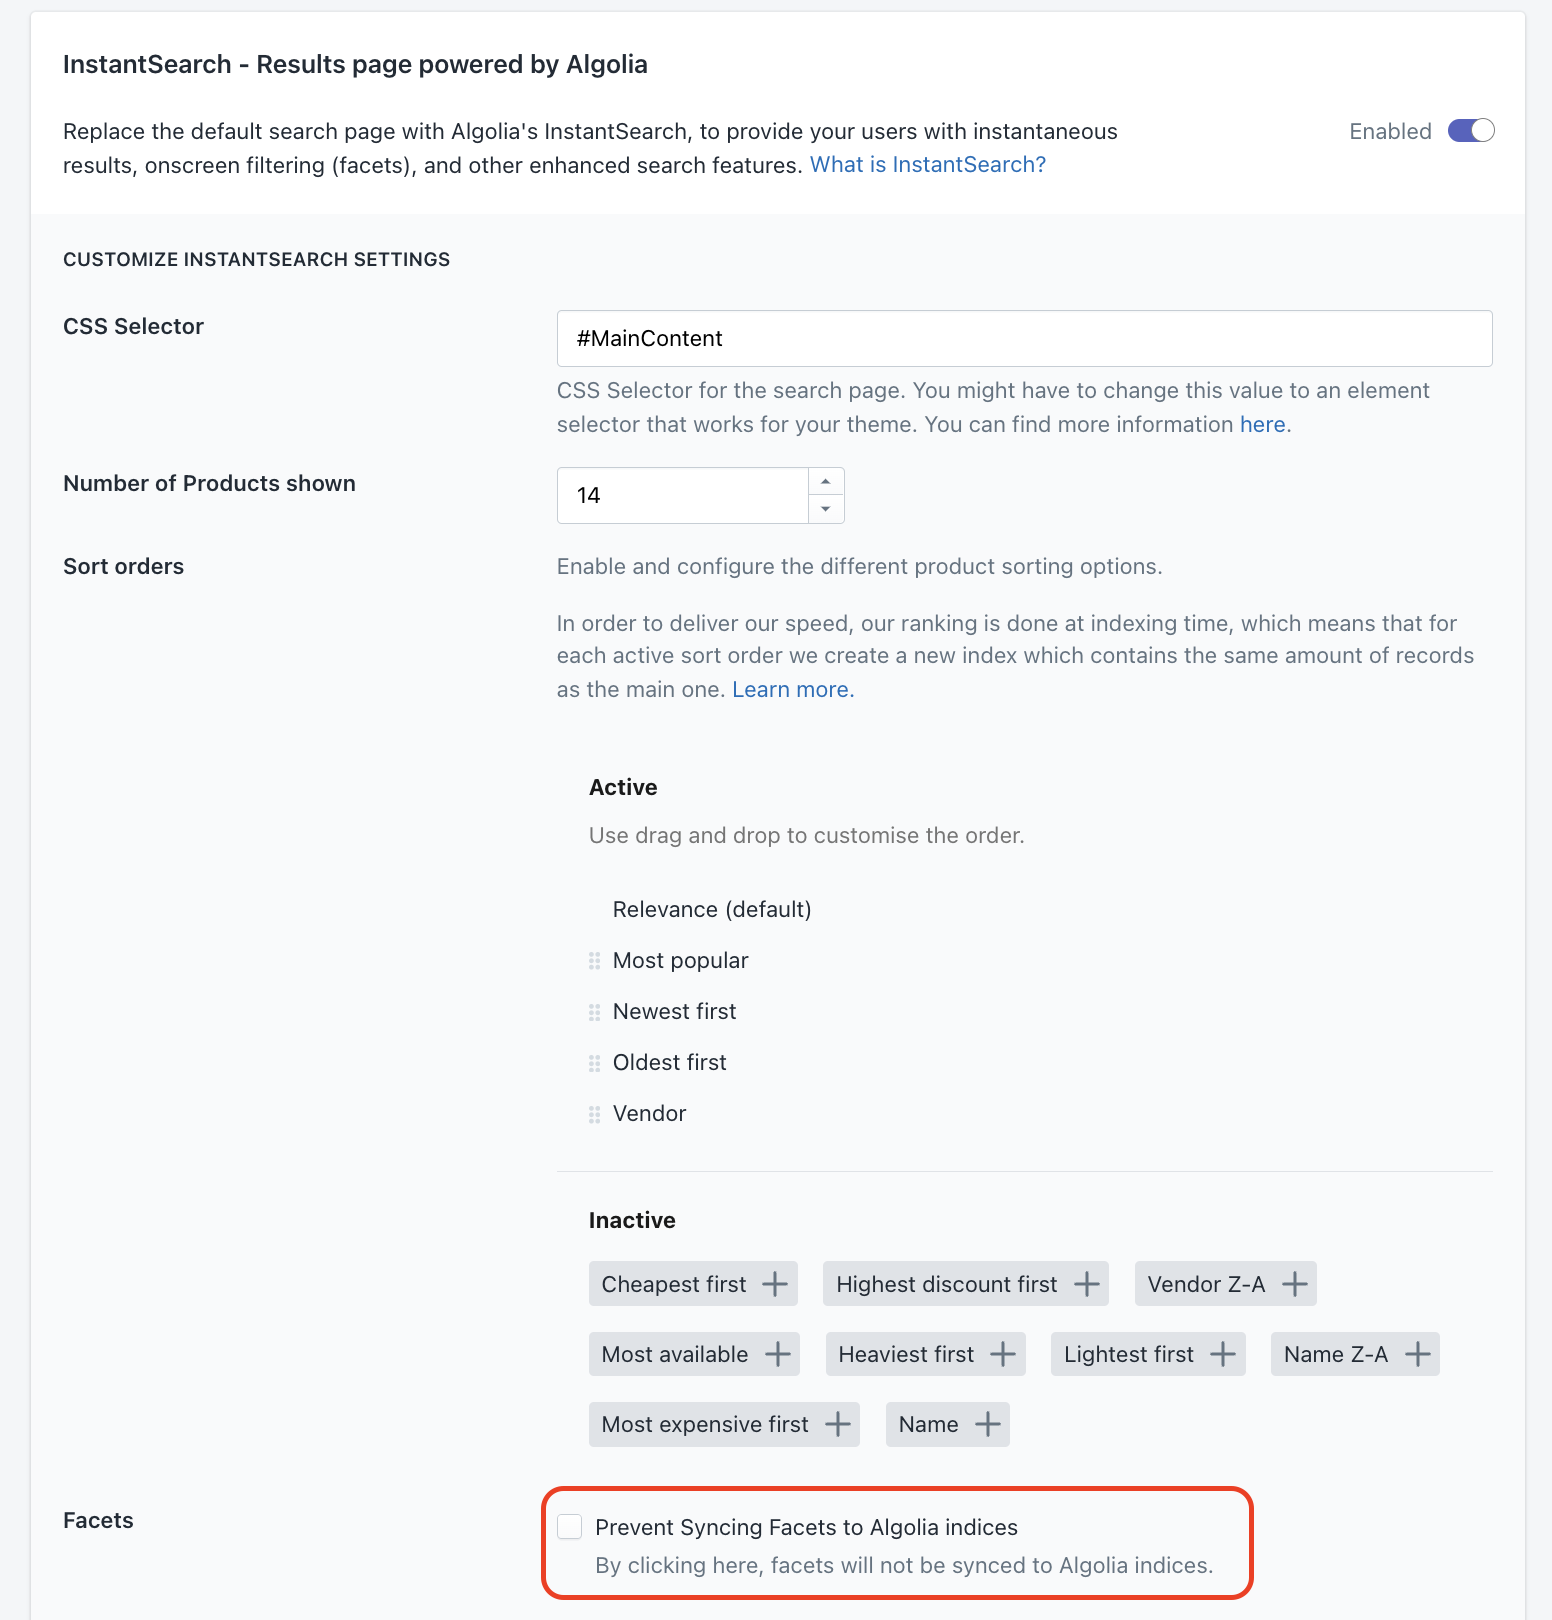Decrease the number of products shown
The height and width of the screenshot is (1620, 1552).
[x=826, y=509]
